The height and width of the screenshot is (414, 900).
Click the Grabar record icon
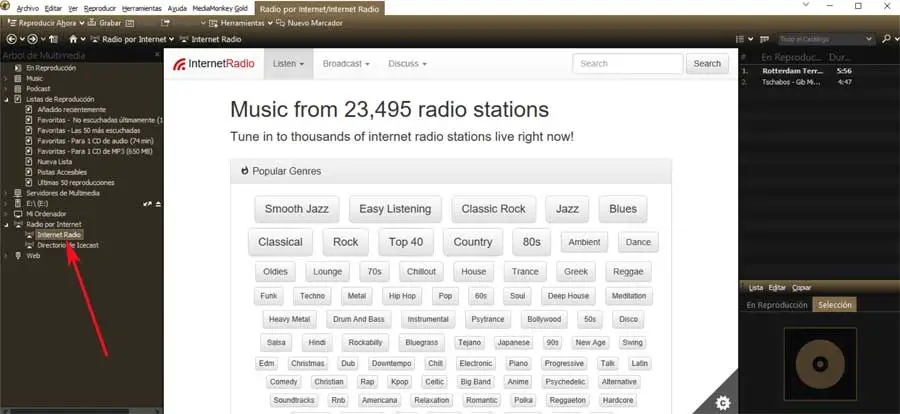(91, 23)
